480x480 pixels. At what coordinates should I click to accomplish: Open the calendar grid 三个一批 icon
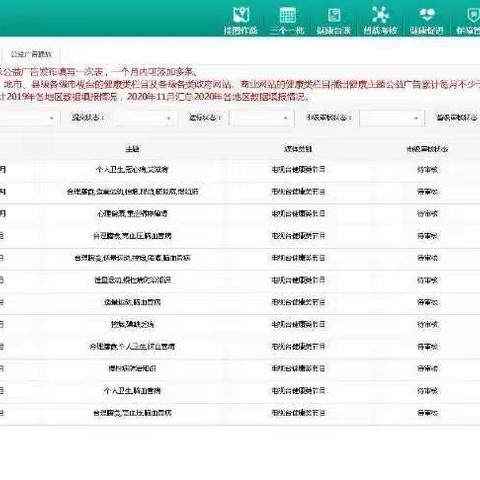tap(287, 15)
